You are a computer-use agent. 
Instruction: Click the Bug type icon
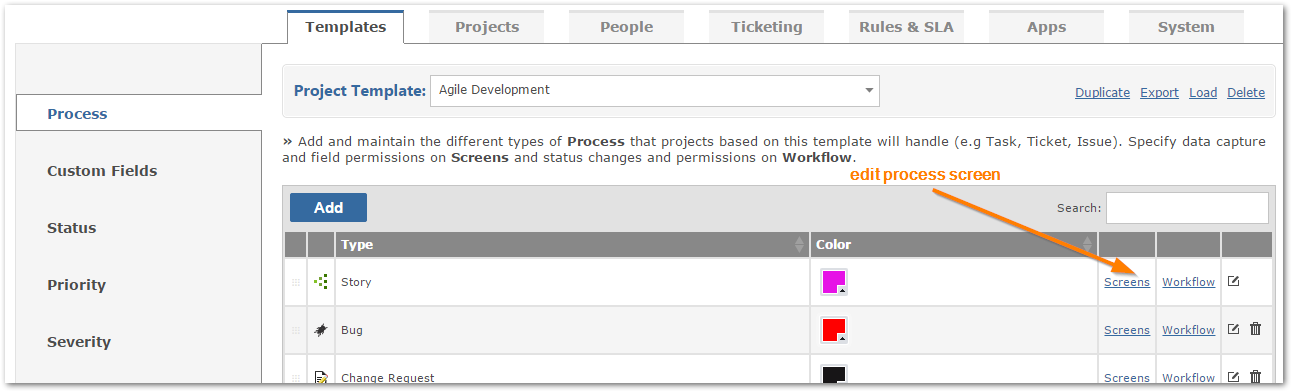[x=321, y=330]
